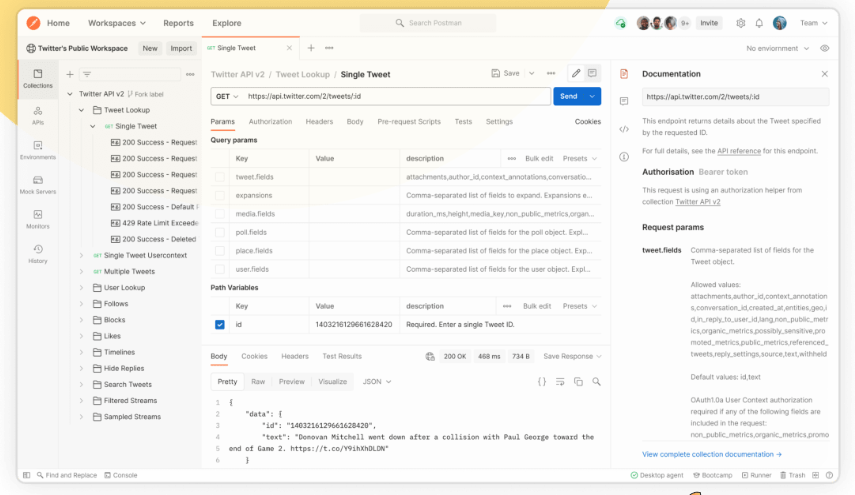This screenshot has height=495, width=855.
Task: Click the environment quick look eye icon
Action: tap(824, 48)
